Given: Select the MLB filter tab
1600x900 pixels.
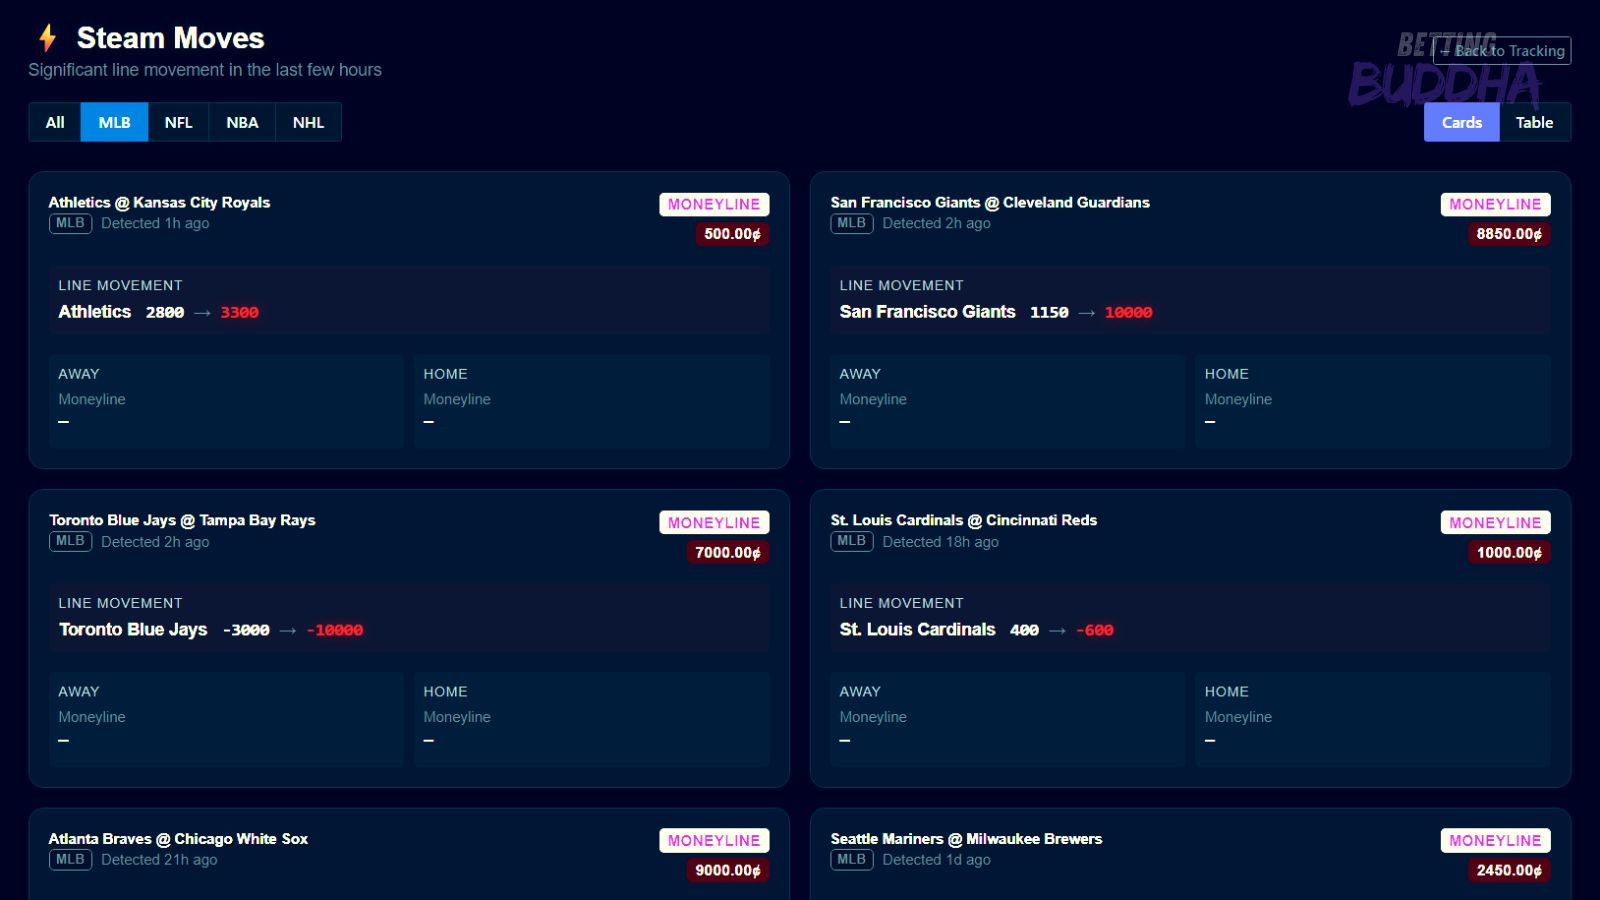Looking at the screenshot, I should (x=114, y=122).
